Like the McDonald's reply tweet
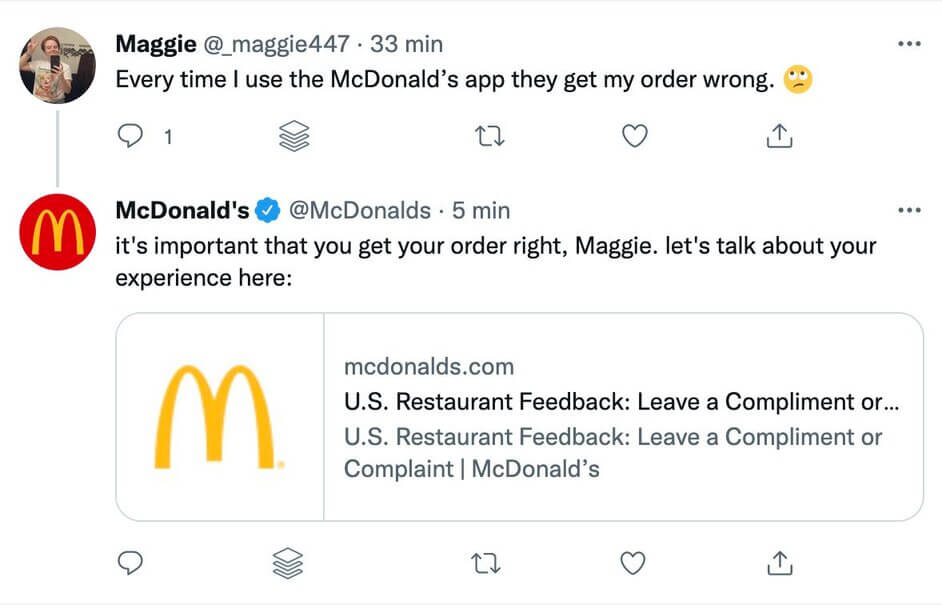 [633, 563]
